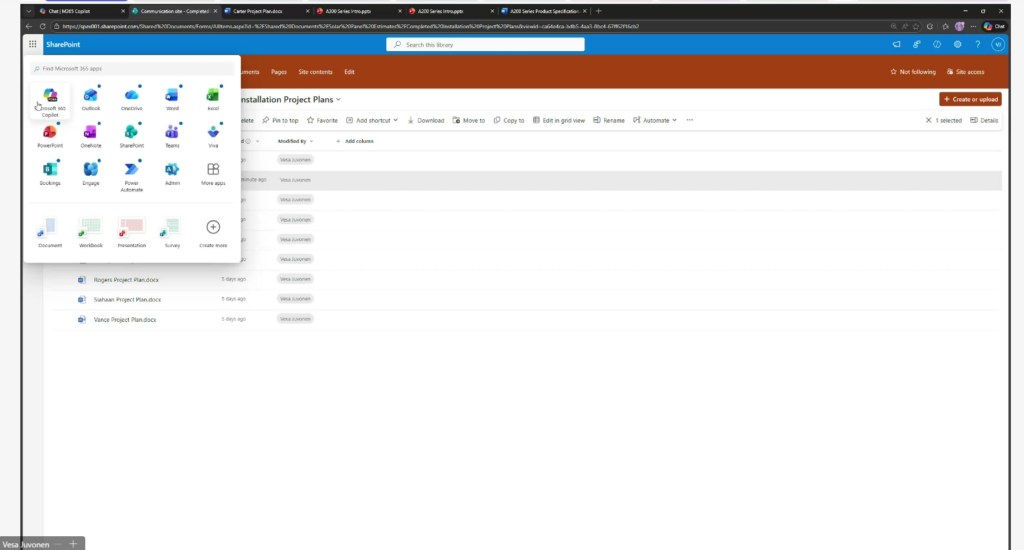Viewport: 1024px width, 550px height.
Task: Switch to the Carter Project Plan.docx browser tab
Action: click(258, 10)
